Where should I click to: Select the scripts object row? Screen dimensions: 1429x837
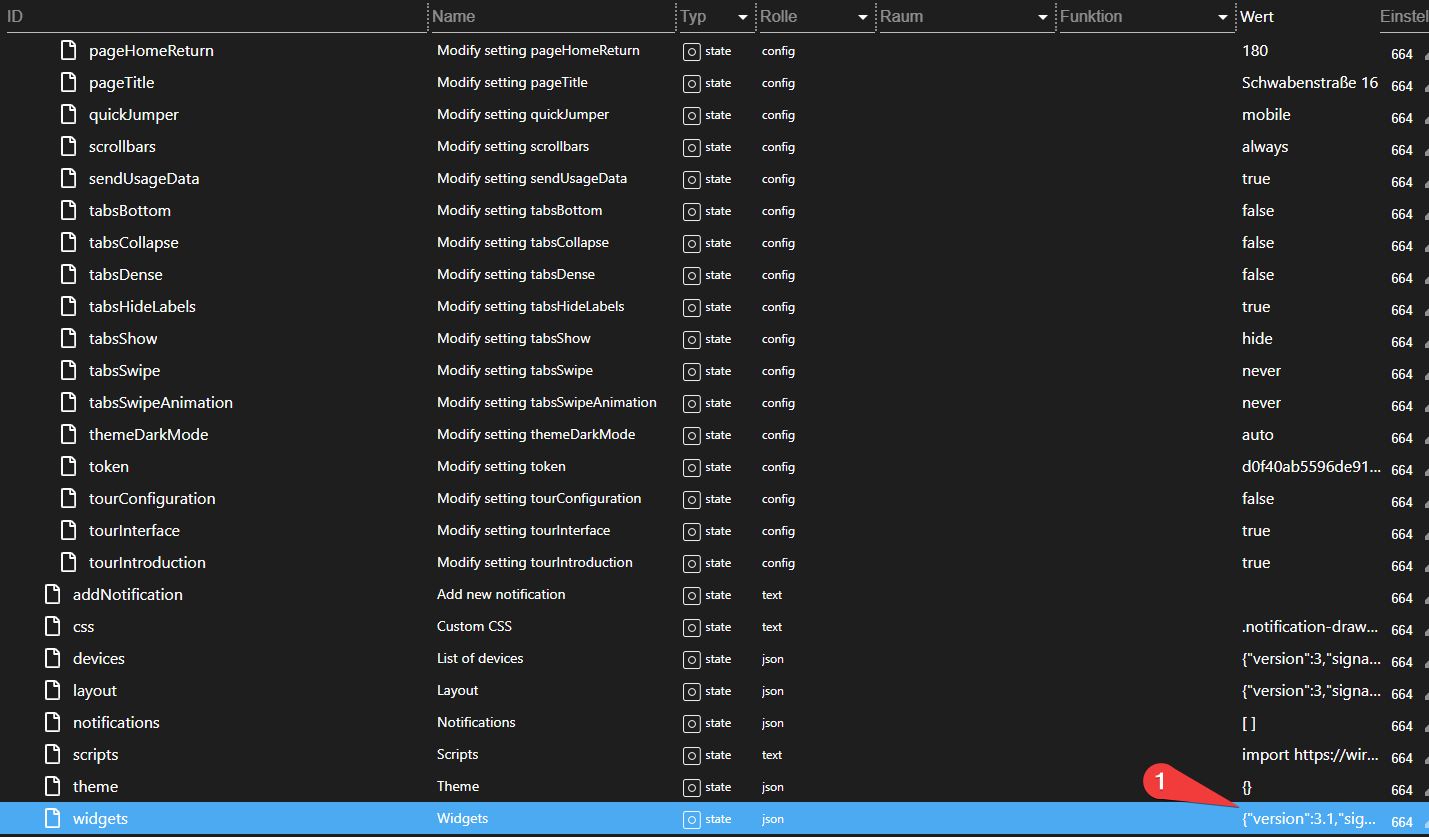[x=714, y=754]
